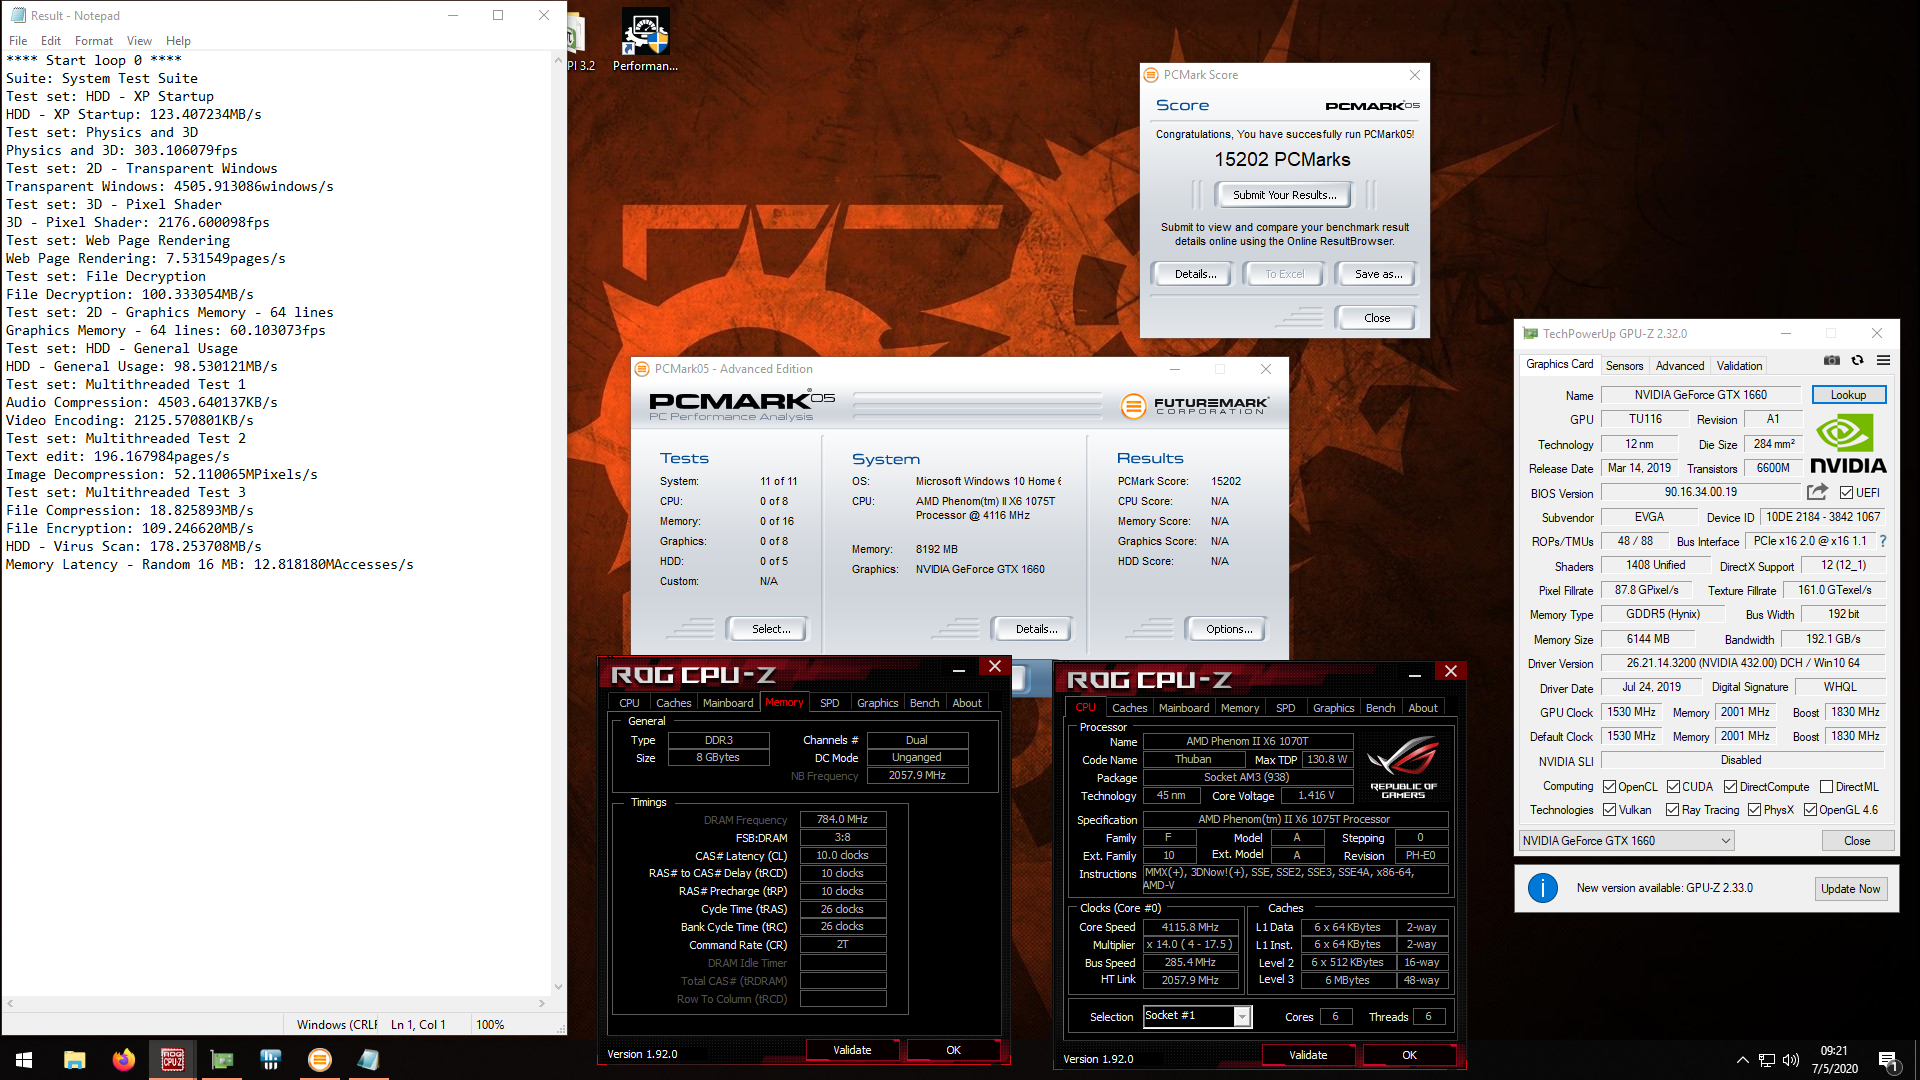Click the Select button under PCMark05 Tests
Screen dimensions: 1920x1080
click(x=770, y=629)
